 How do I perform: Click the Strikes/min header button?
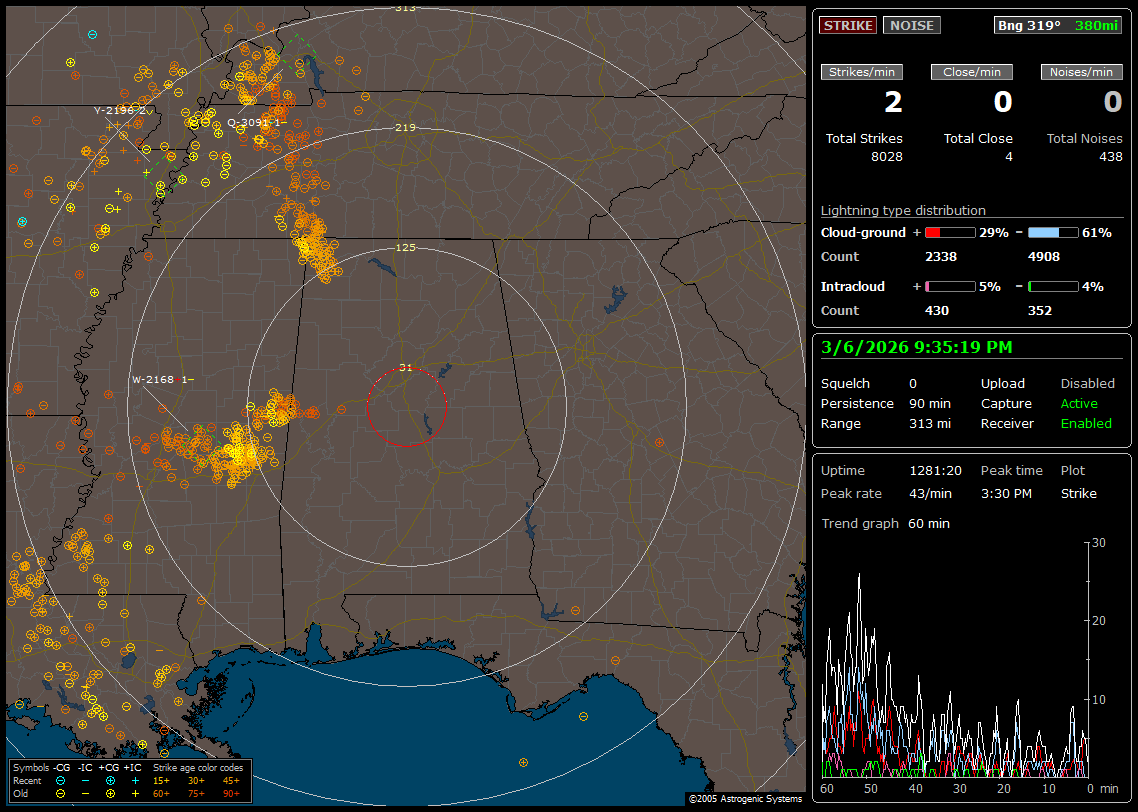pyautogui.click(x=861, y=72)
